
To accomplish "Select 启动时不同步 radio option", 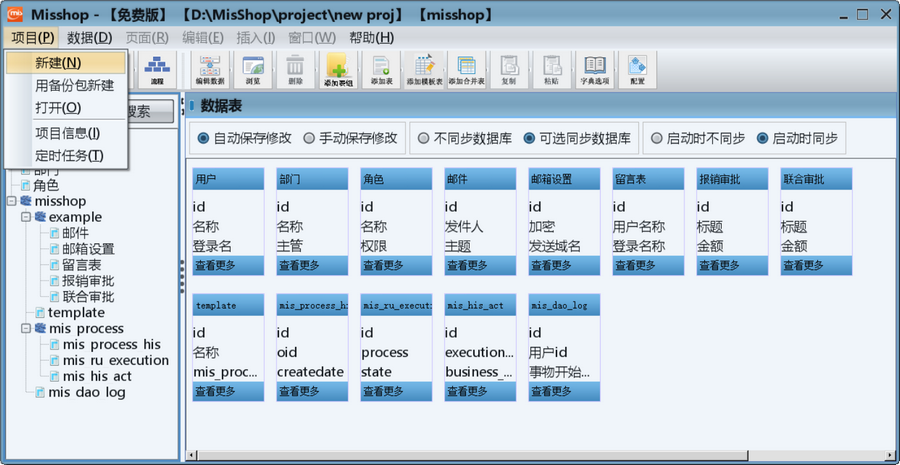I will [698, 138].
